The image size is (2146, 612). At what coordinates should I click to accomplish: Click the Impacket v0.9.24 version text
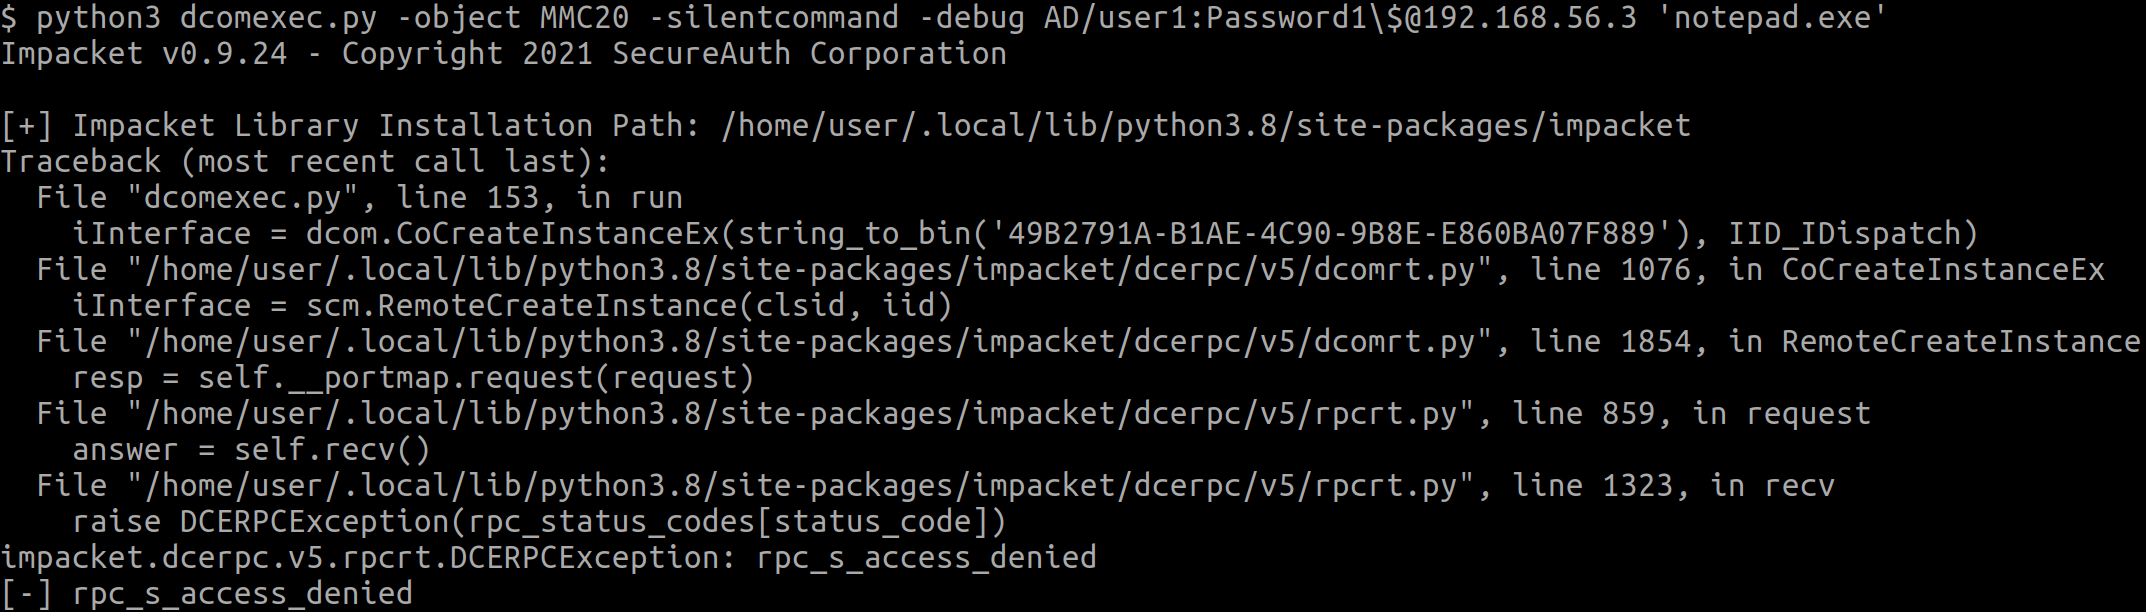click(x=144, y=53)
